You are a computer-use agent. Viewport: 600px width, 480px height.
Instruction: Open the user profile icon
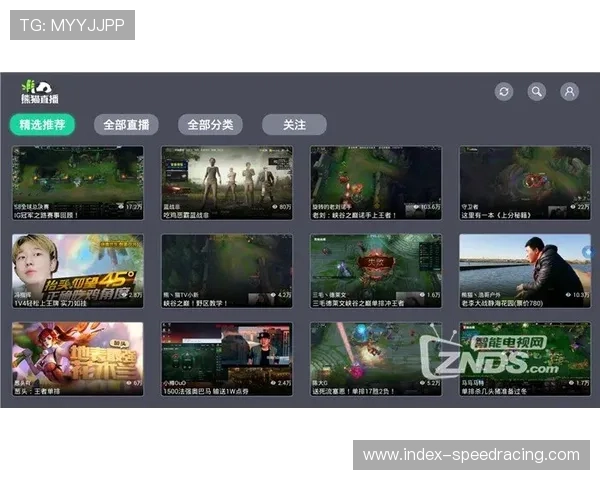coord(569,92)
